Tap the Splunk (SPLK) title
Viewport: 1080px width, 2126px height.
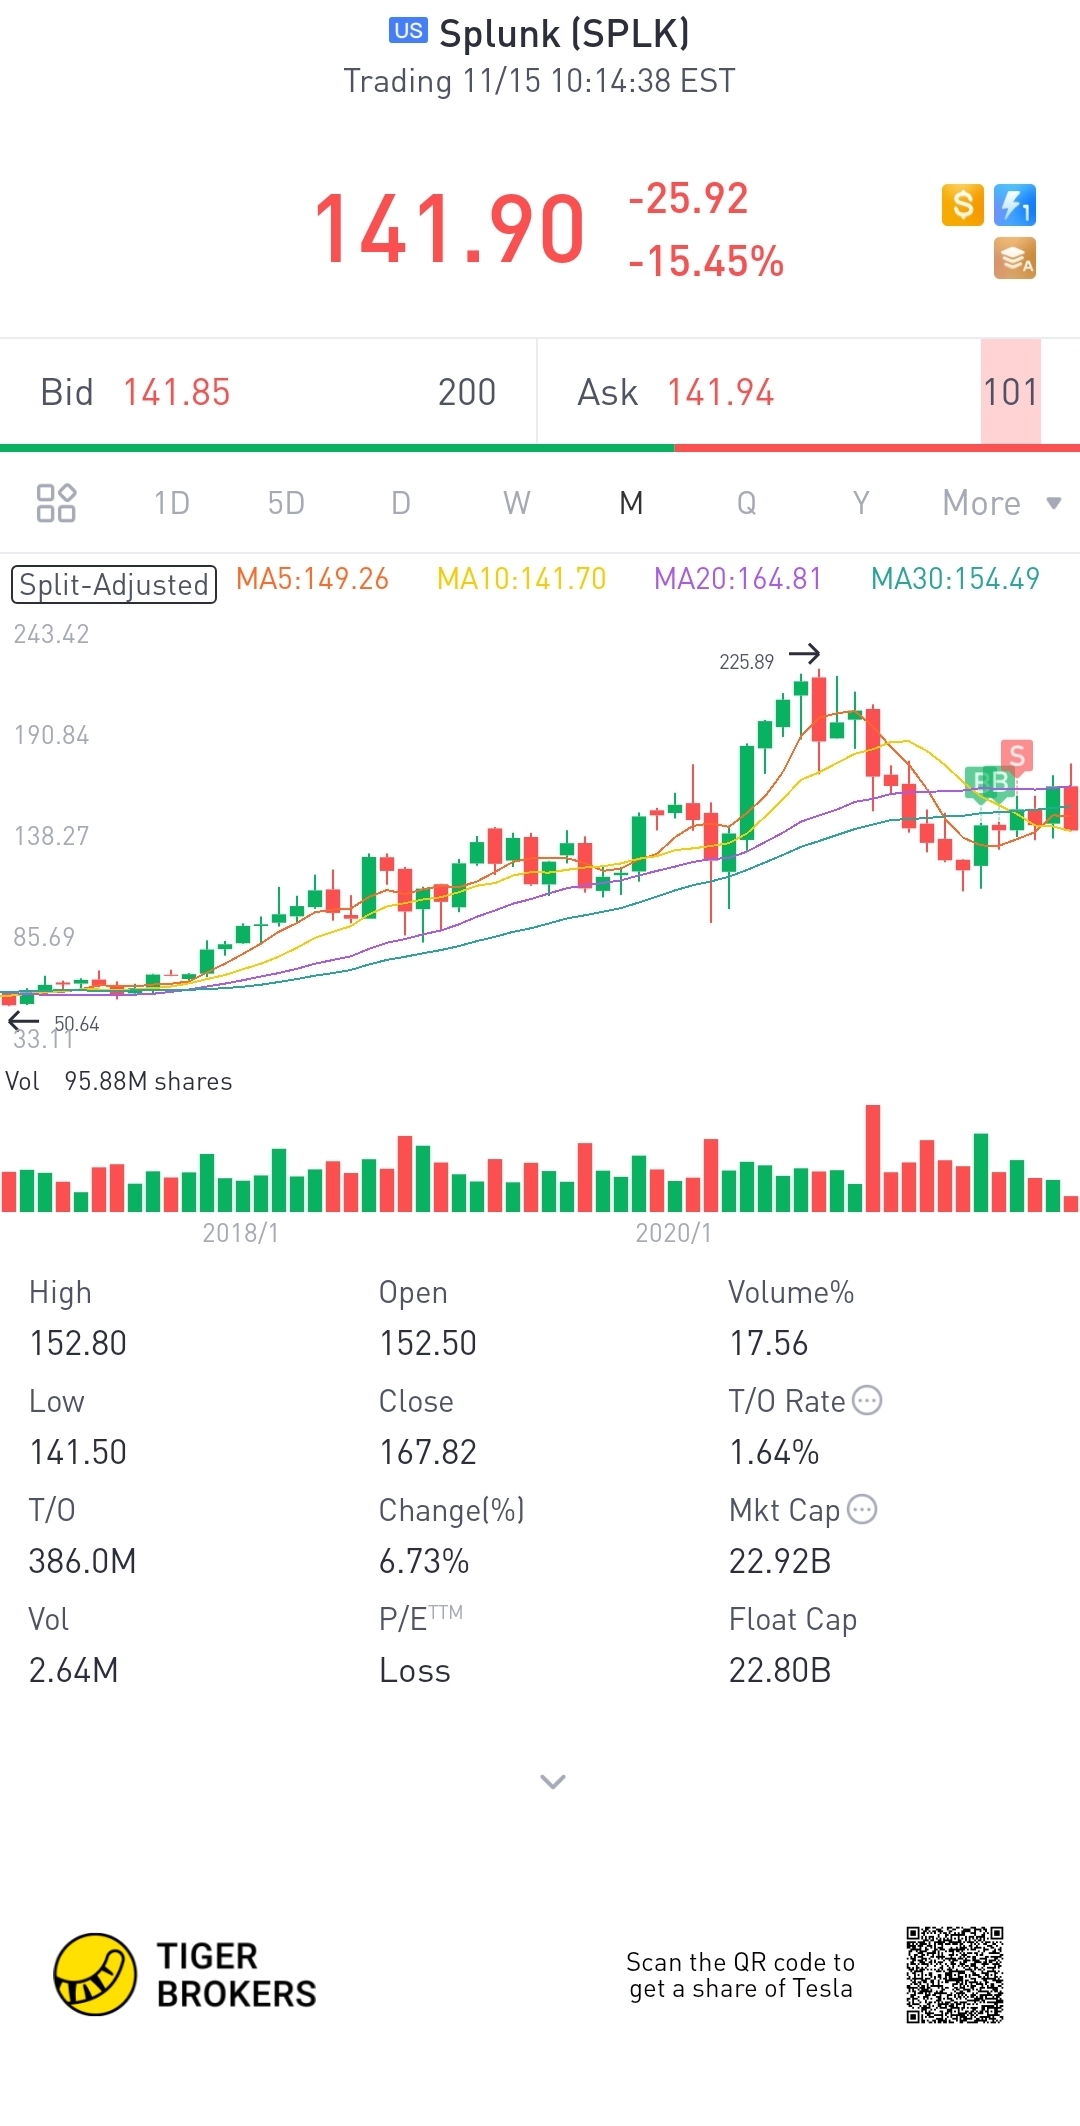coord(565,33)
